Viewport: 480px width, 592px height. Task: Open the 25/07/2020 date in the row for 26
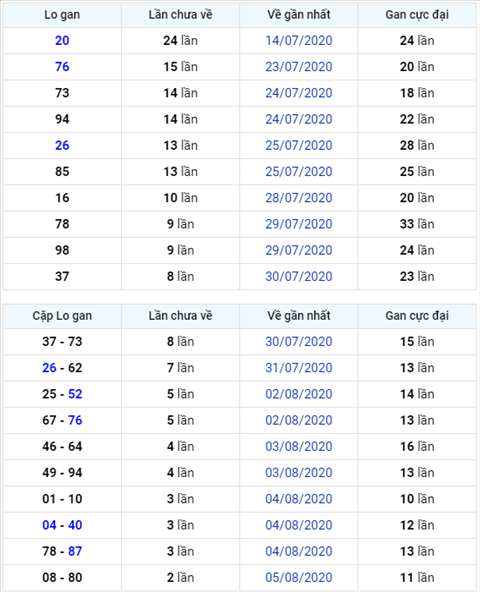point(298,145)
